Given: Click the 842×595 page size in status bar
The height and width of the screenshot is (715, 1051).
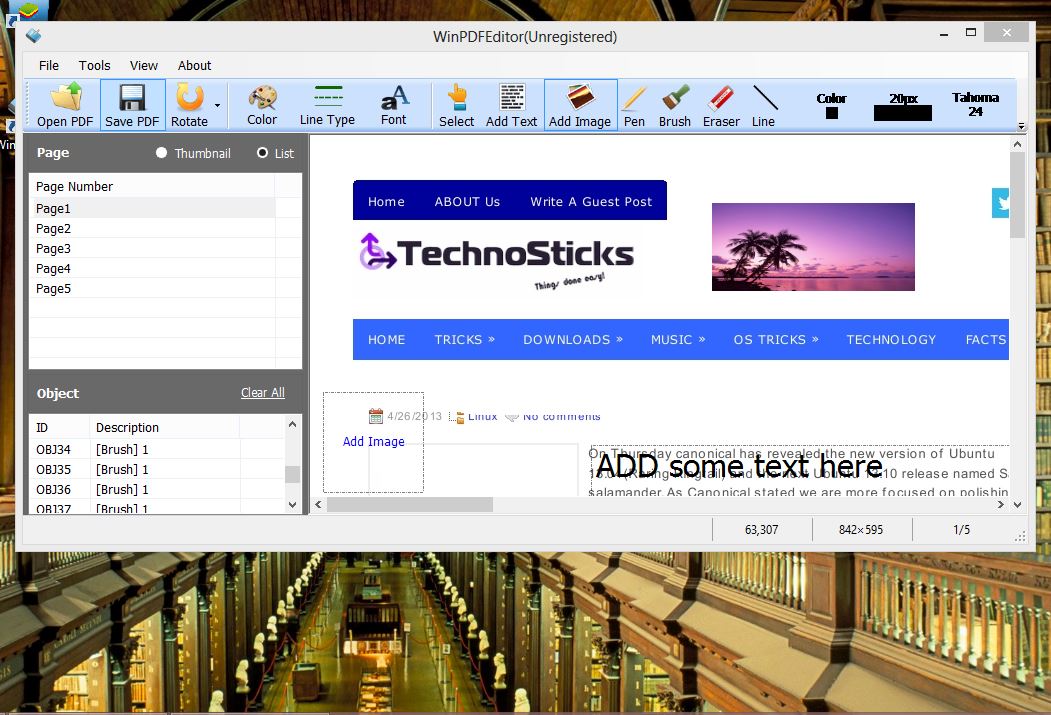Looking at the screenshot, I should [x=861, y=529].
